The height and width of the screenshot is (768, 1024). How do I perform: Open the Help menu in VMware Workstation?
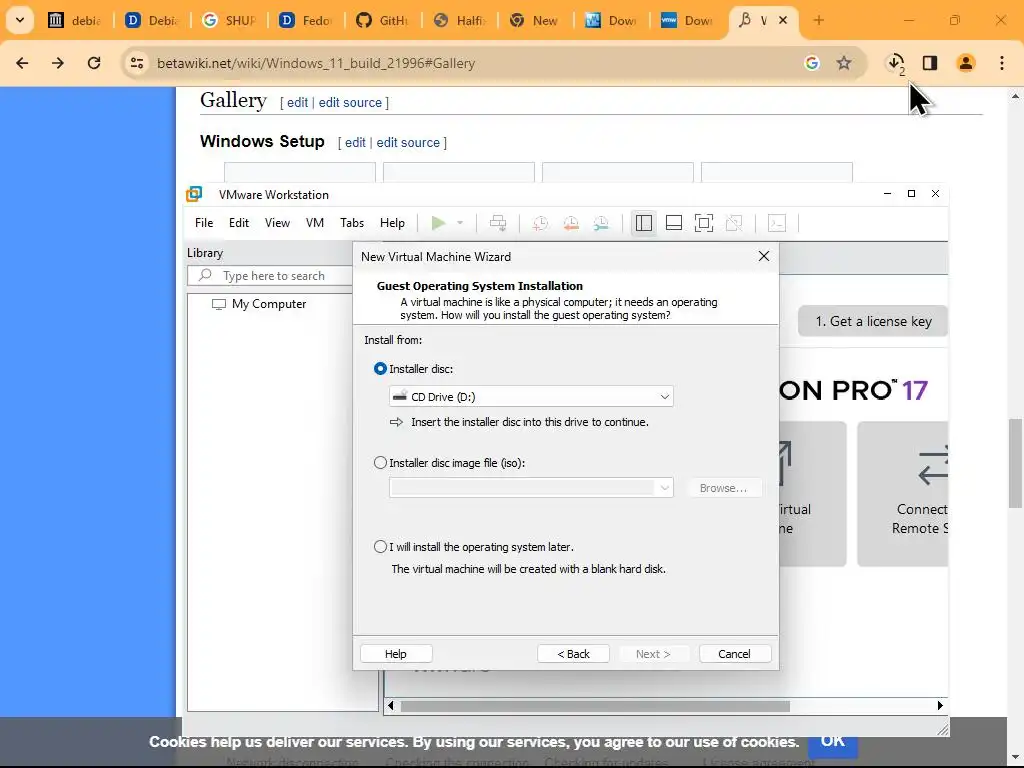pyautogui.click(x=392, y=223)
